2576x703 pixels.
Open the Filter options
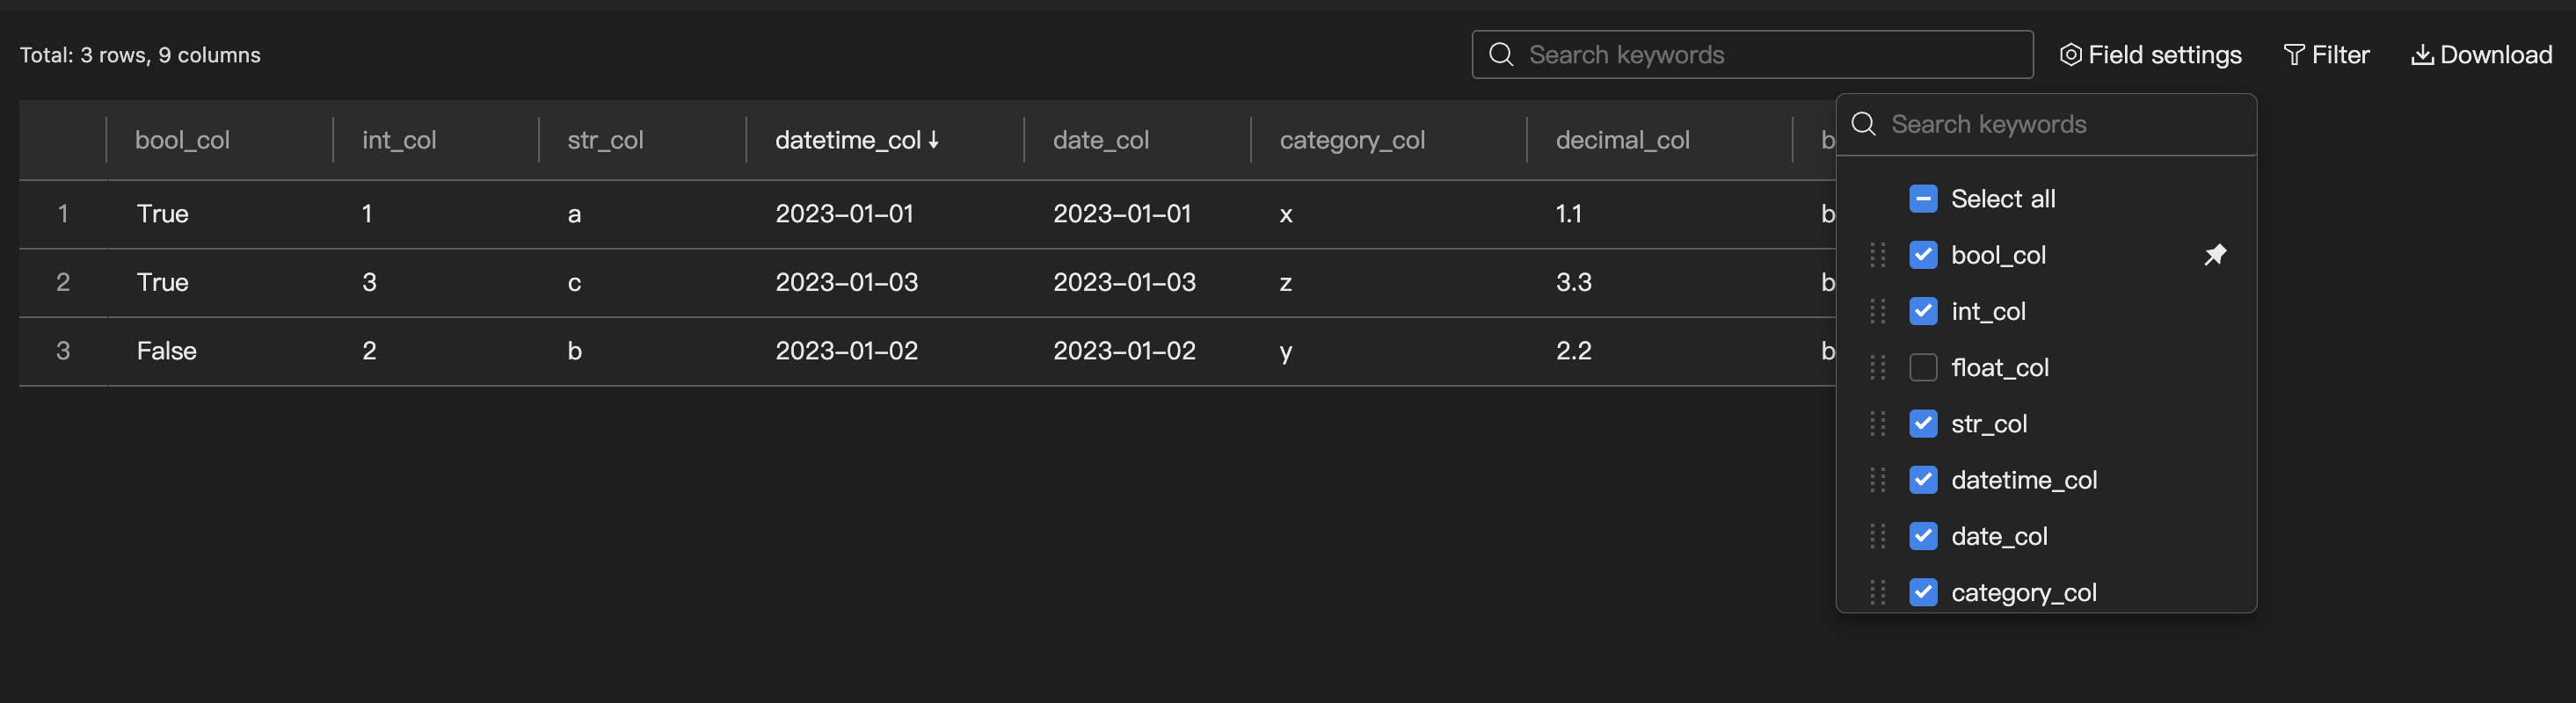point(2326,55)
